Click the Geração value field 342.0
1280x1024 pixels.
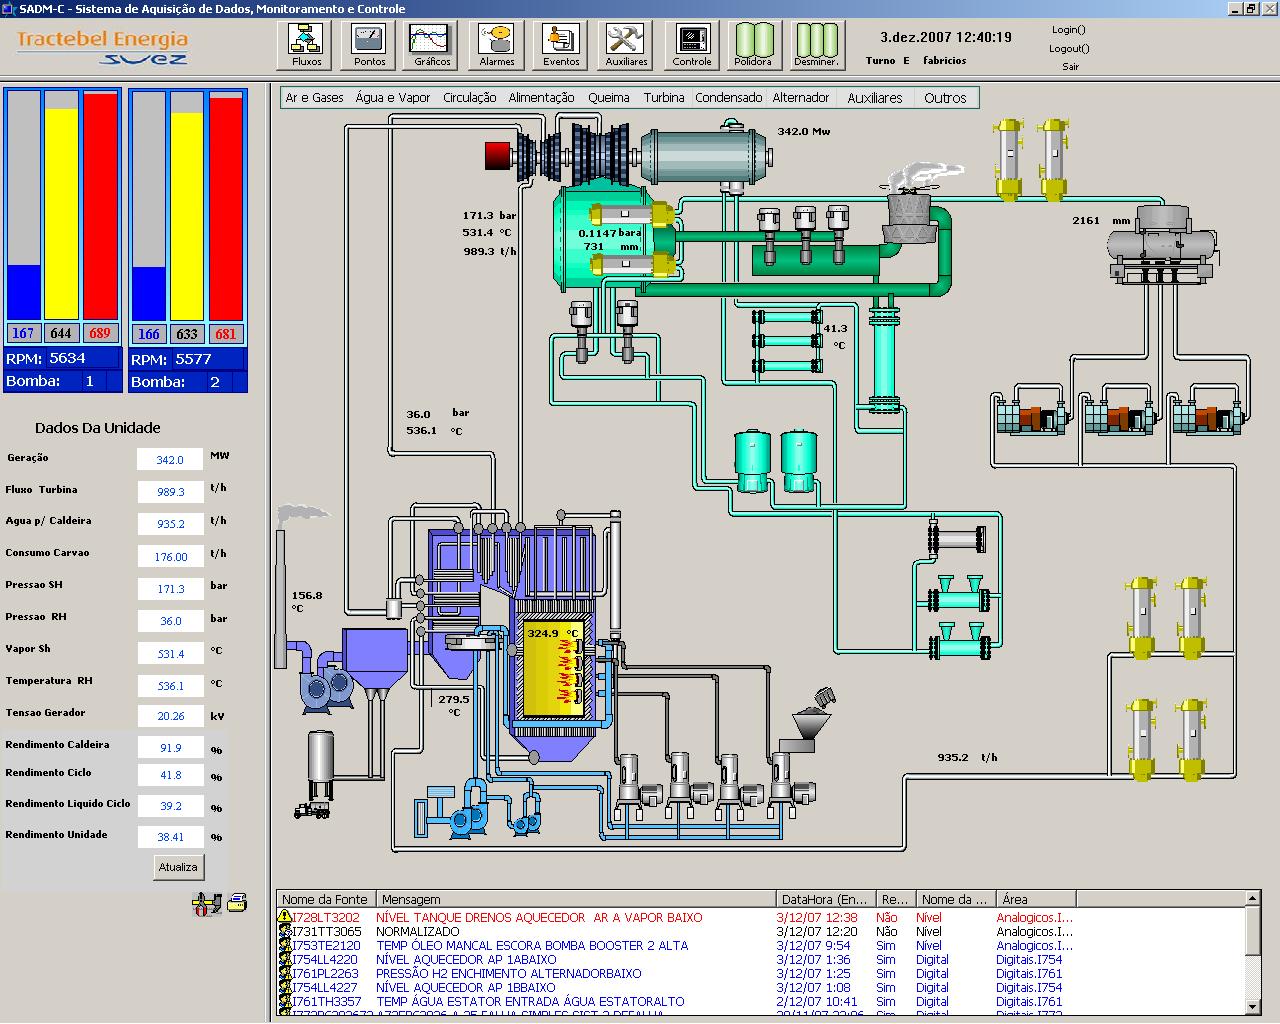(x=170, y=460)
